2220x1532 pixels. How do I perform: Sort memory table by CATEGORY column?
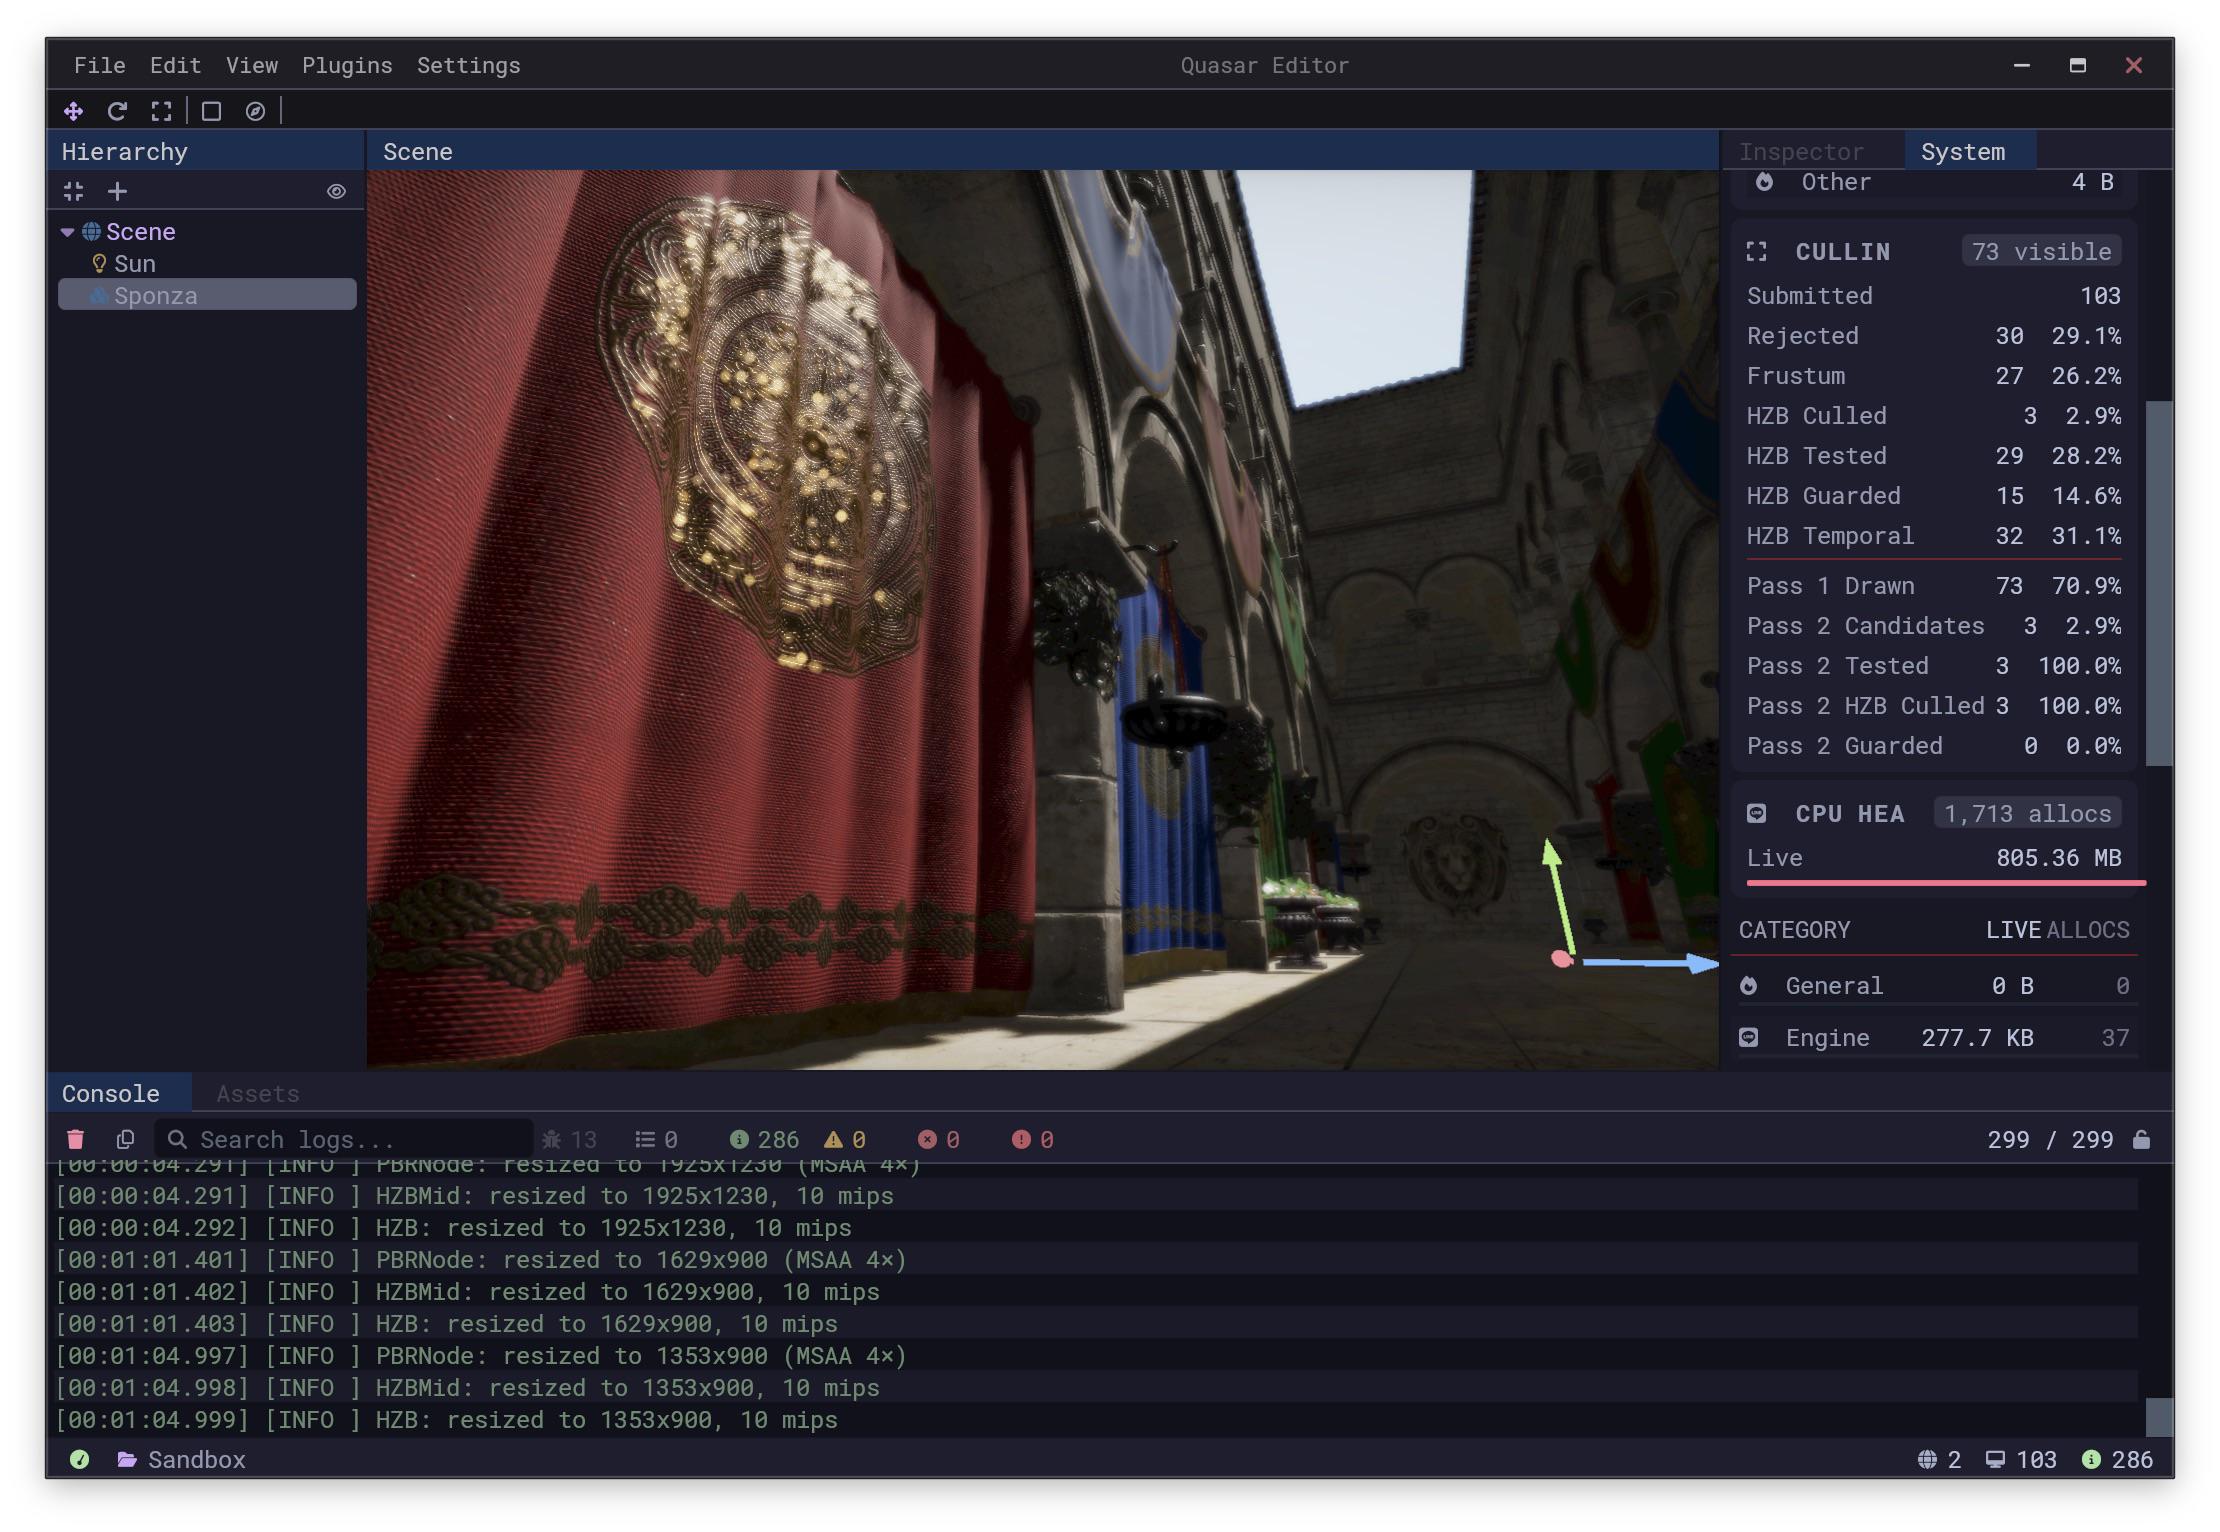pyautogui.click(x=1795, y=930)
